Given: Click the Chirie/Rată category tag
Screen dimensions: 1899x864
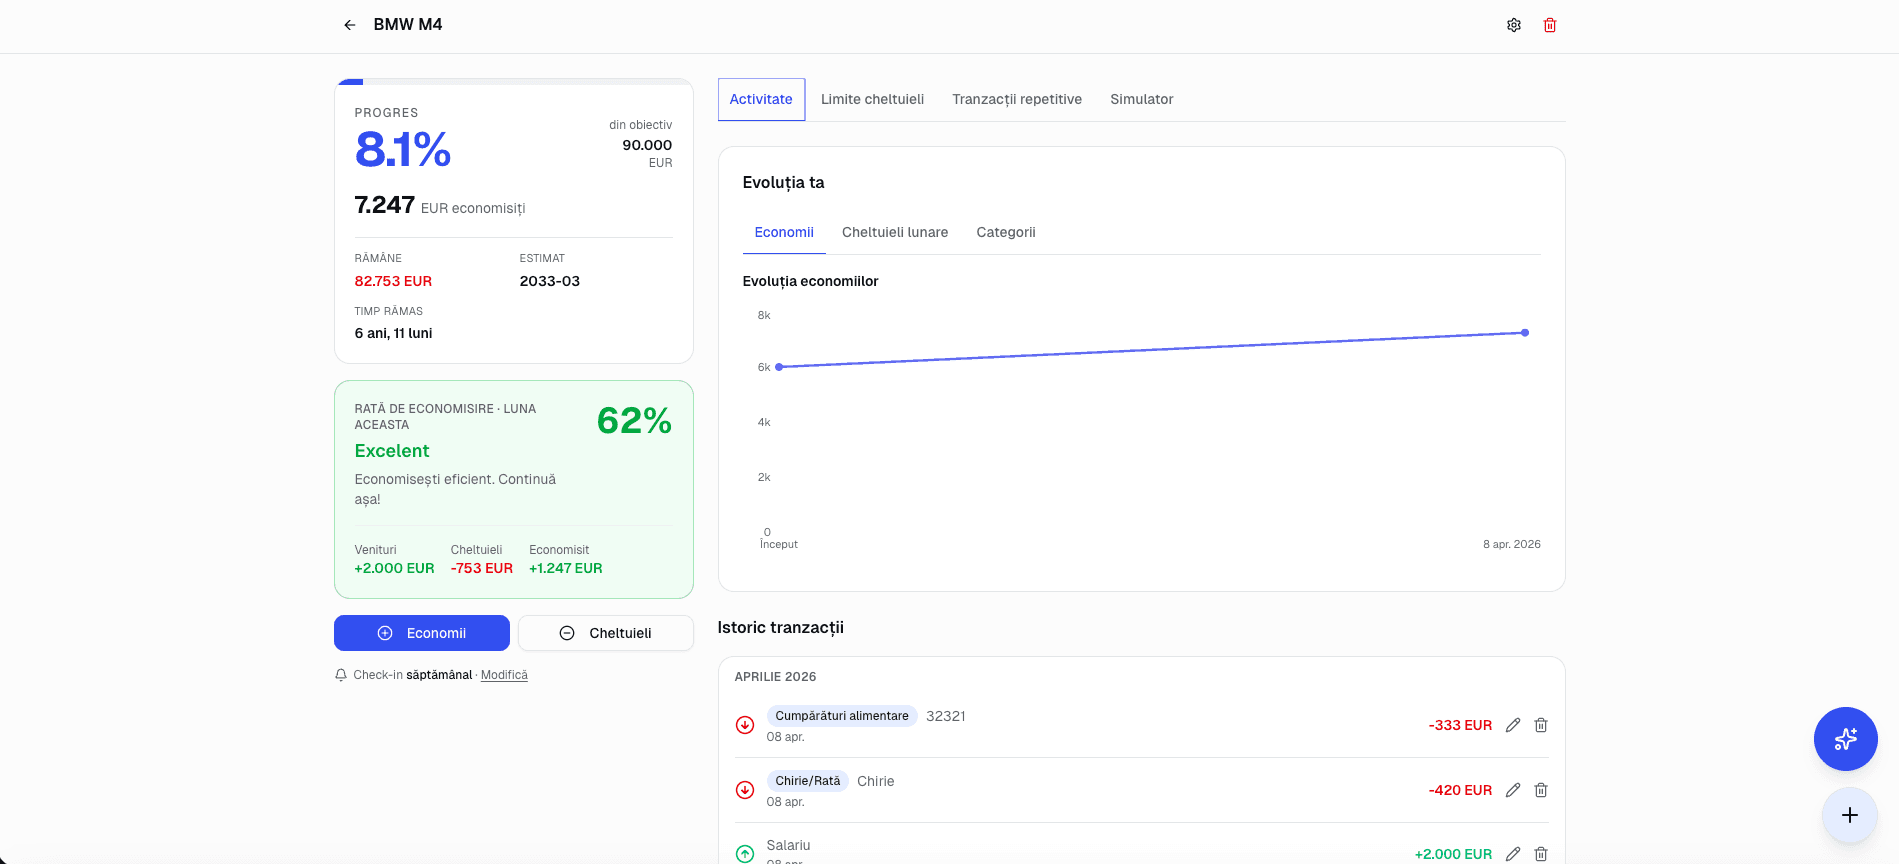Looking at the screenshot, I should coord(808,781).
